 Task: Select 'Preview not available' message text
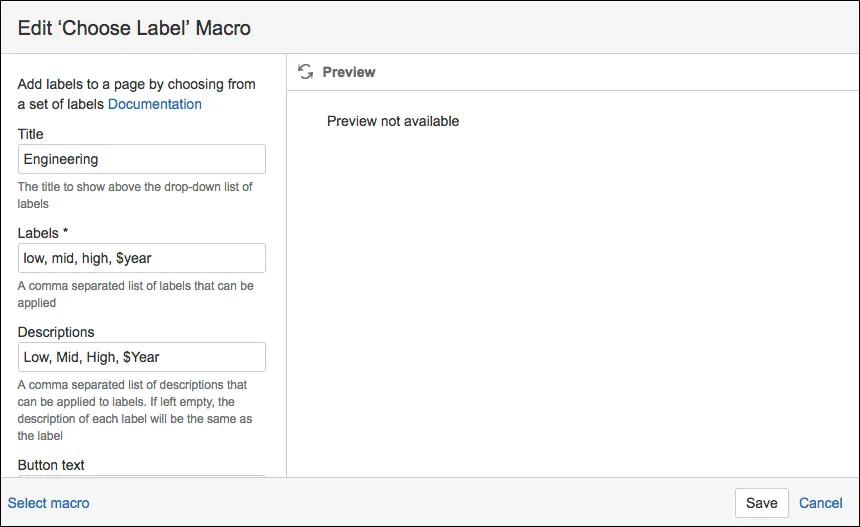(x=393, y=121)
